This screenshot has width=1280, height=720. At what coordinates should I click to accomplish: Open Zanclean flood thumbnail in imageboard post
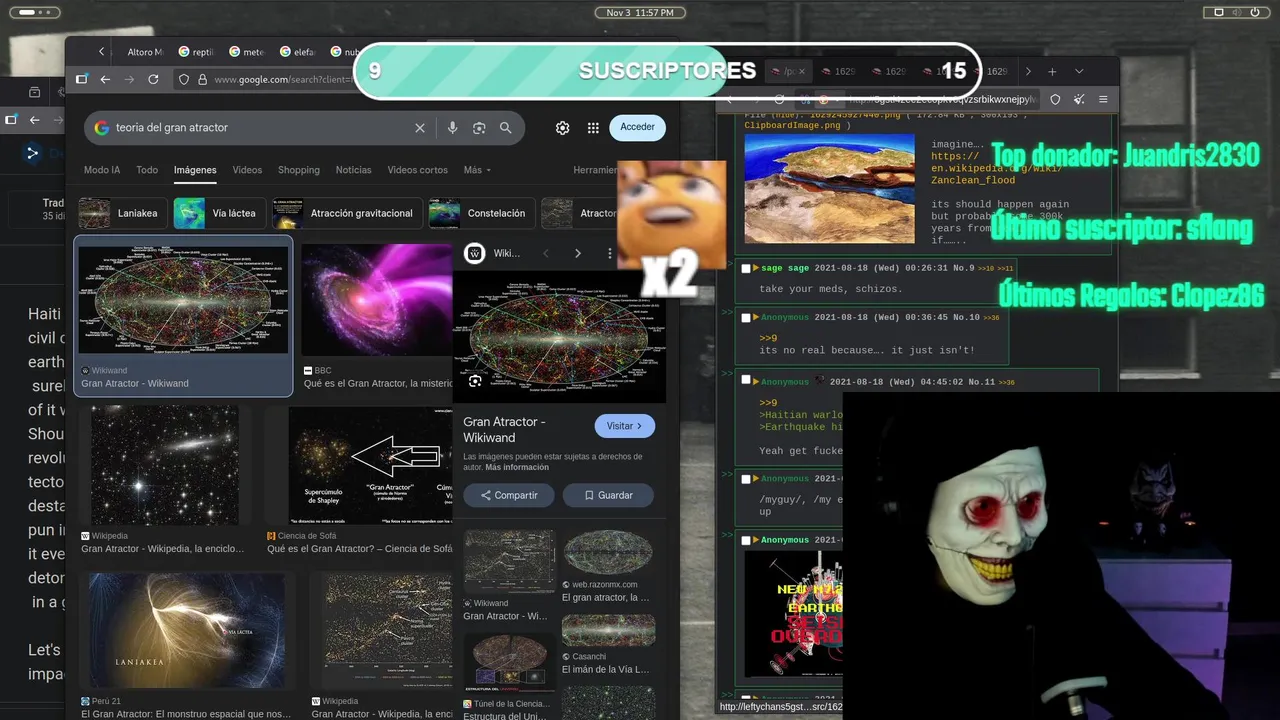[x=829, y=189]
